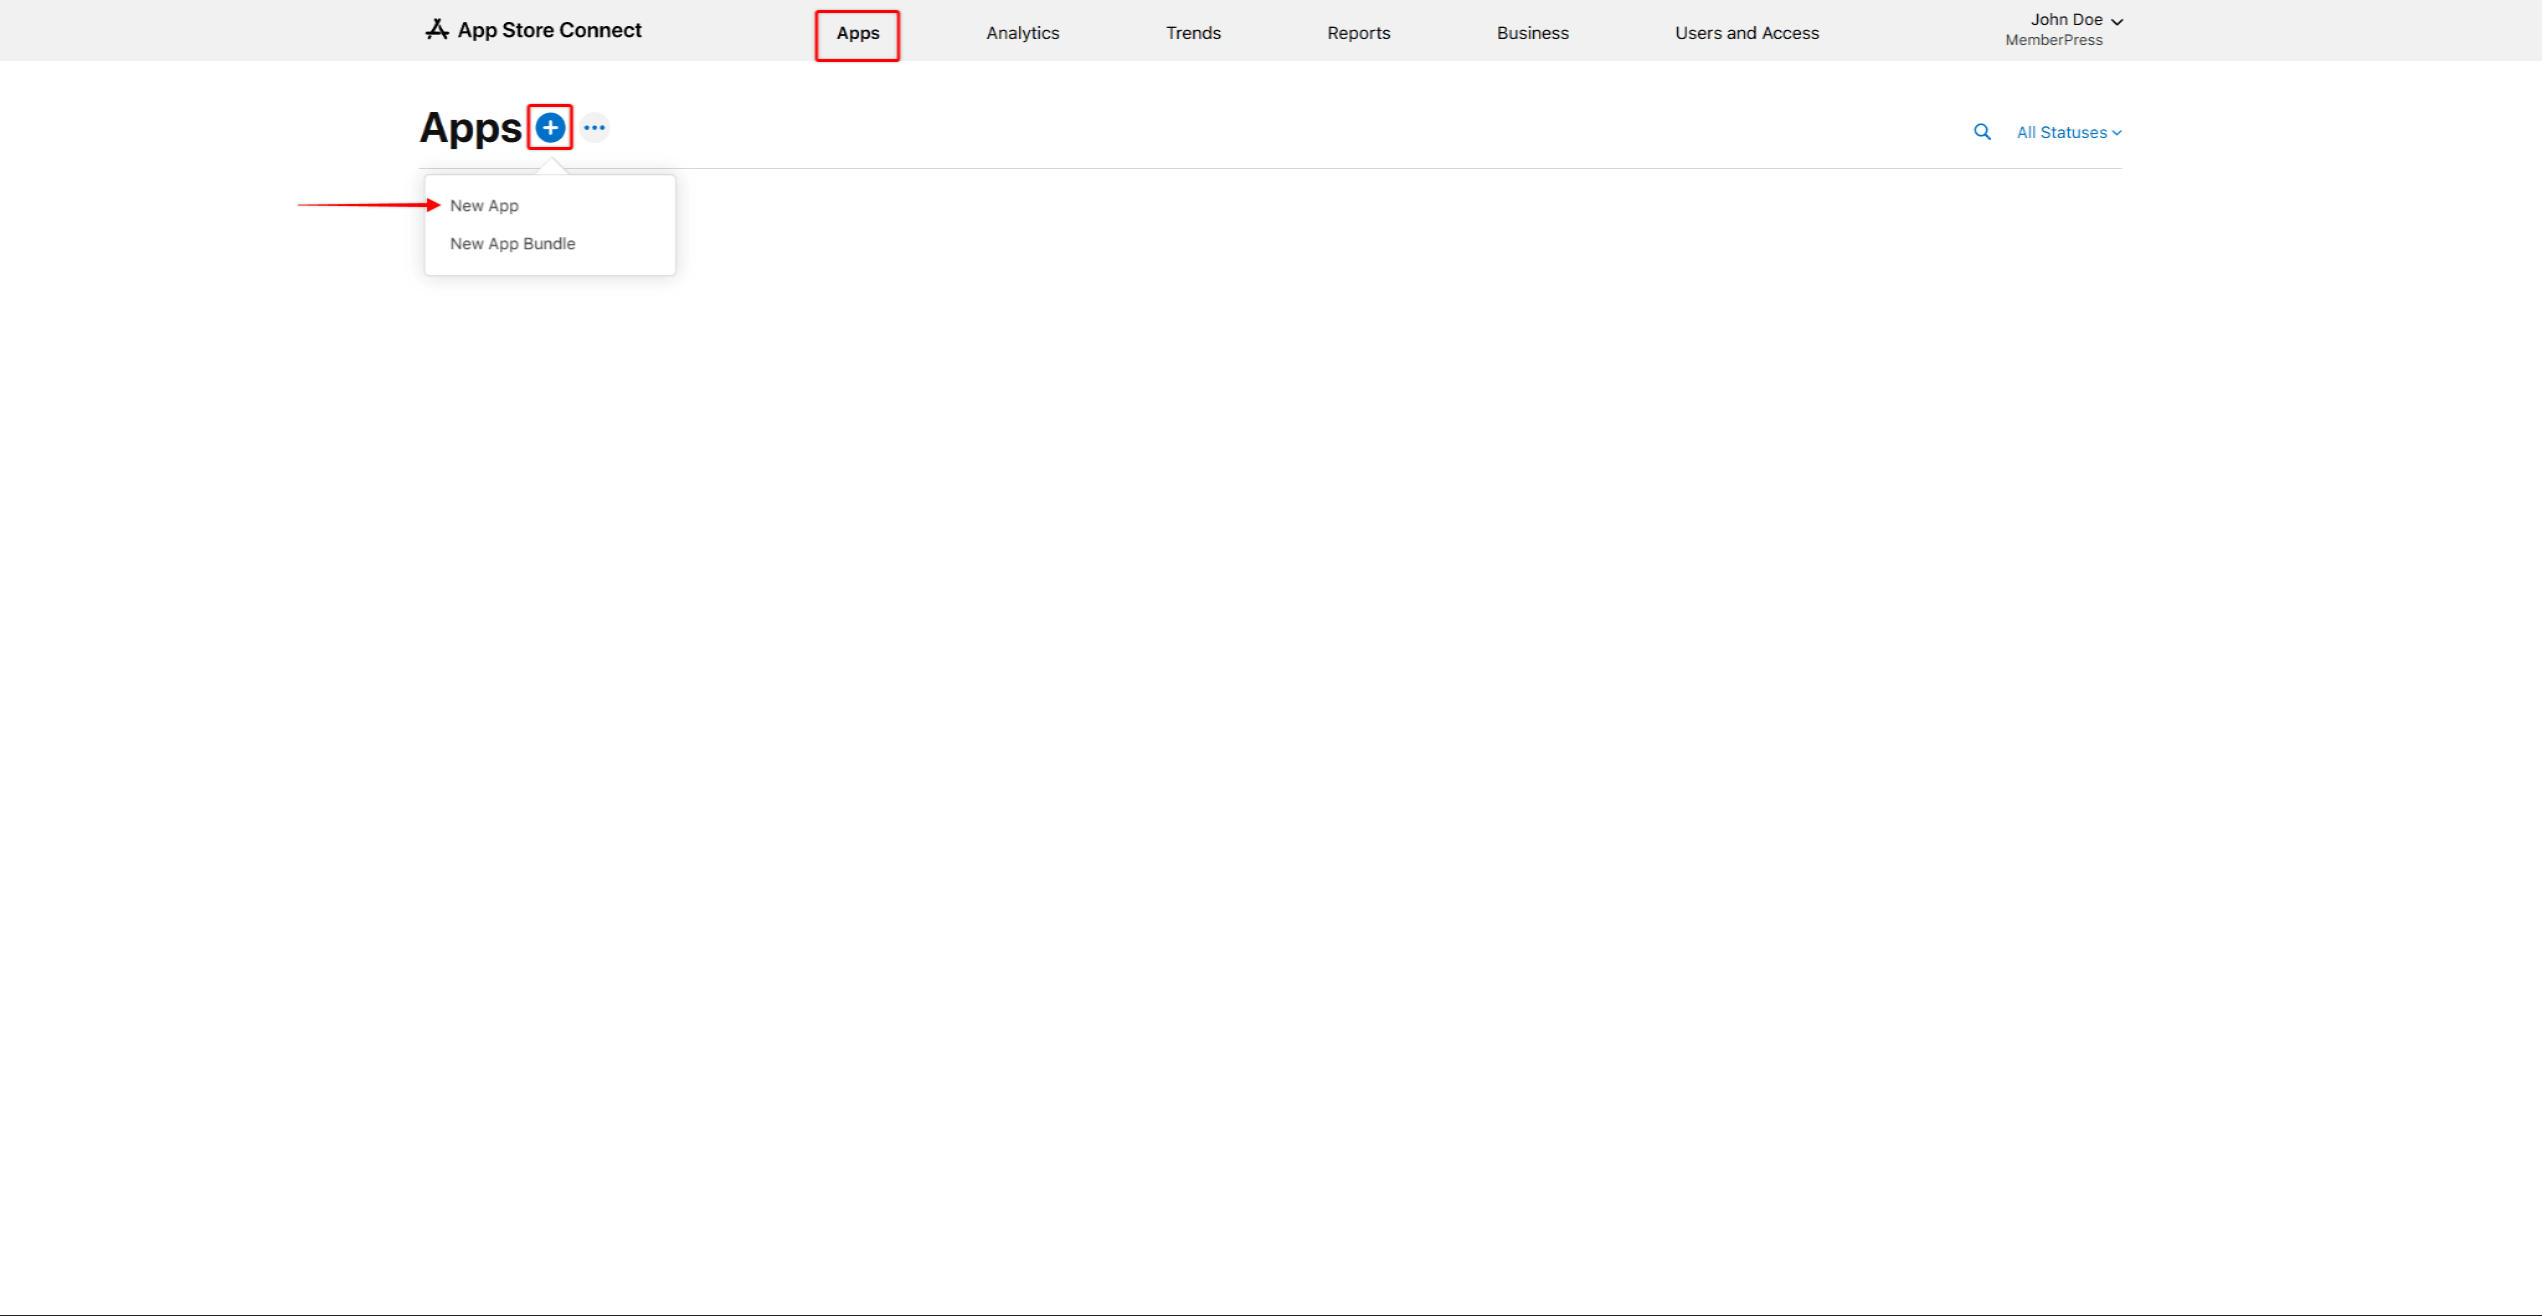Select New App Bundle from the dropdown

tap(512, 243)
